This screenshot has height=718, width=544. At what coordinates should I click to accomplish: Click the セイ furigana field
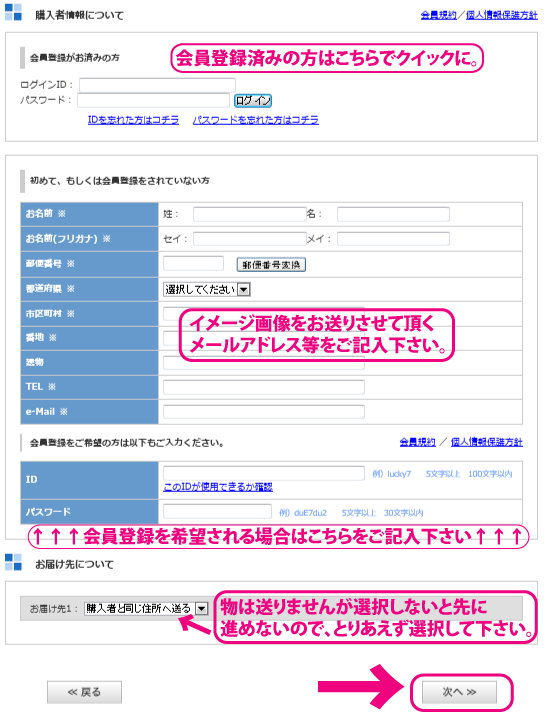click(250, 239)
